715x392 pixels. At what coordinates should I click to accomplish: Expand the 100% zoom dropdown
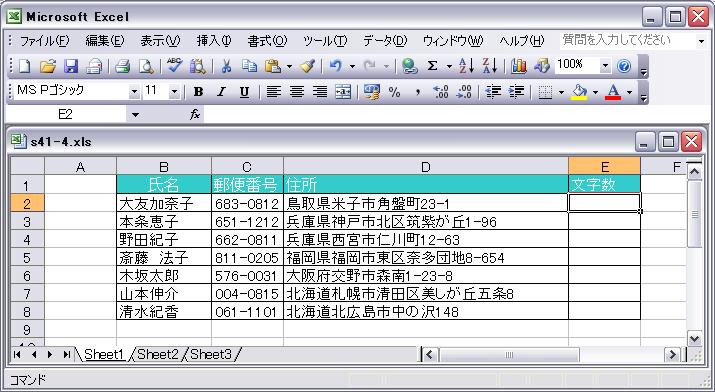tap(605, 67)
